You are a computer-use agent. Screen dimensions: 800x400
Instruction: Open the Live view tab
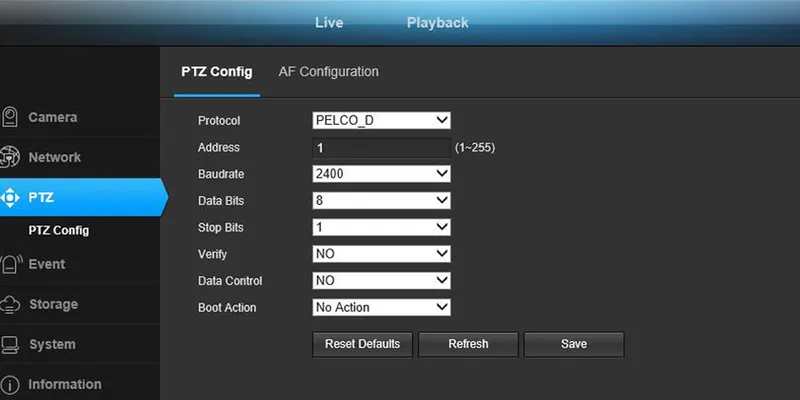pyautogui.click(x=329, y=23)
